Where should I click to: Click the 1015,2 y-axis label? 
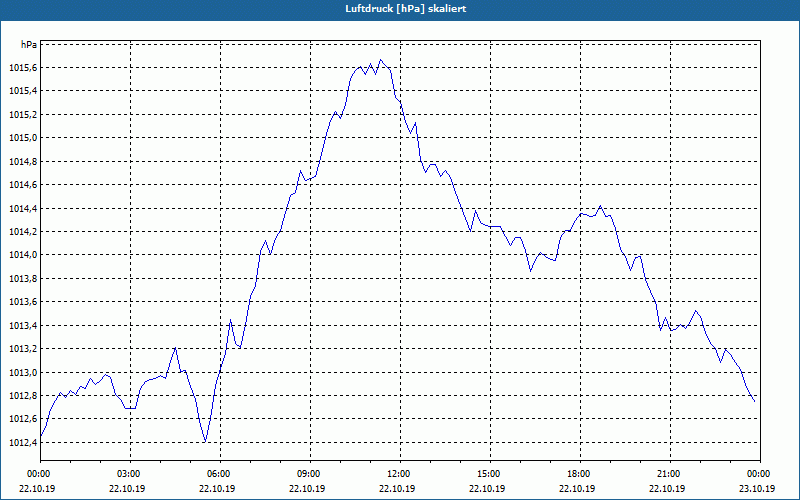pos(23,114)
